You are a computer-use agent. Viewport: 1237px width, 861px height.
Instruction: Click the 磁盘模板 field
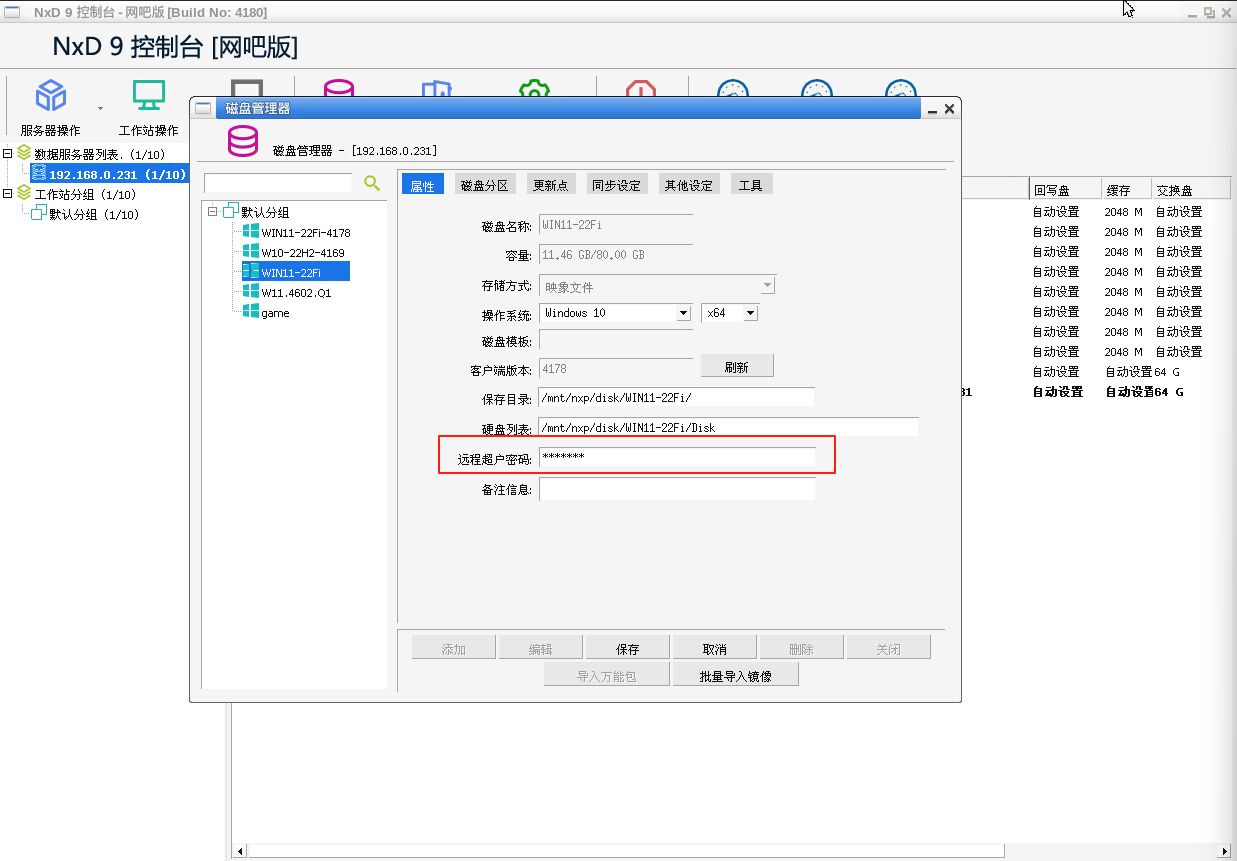click(616, 340)
